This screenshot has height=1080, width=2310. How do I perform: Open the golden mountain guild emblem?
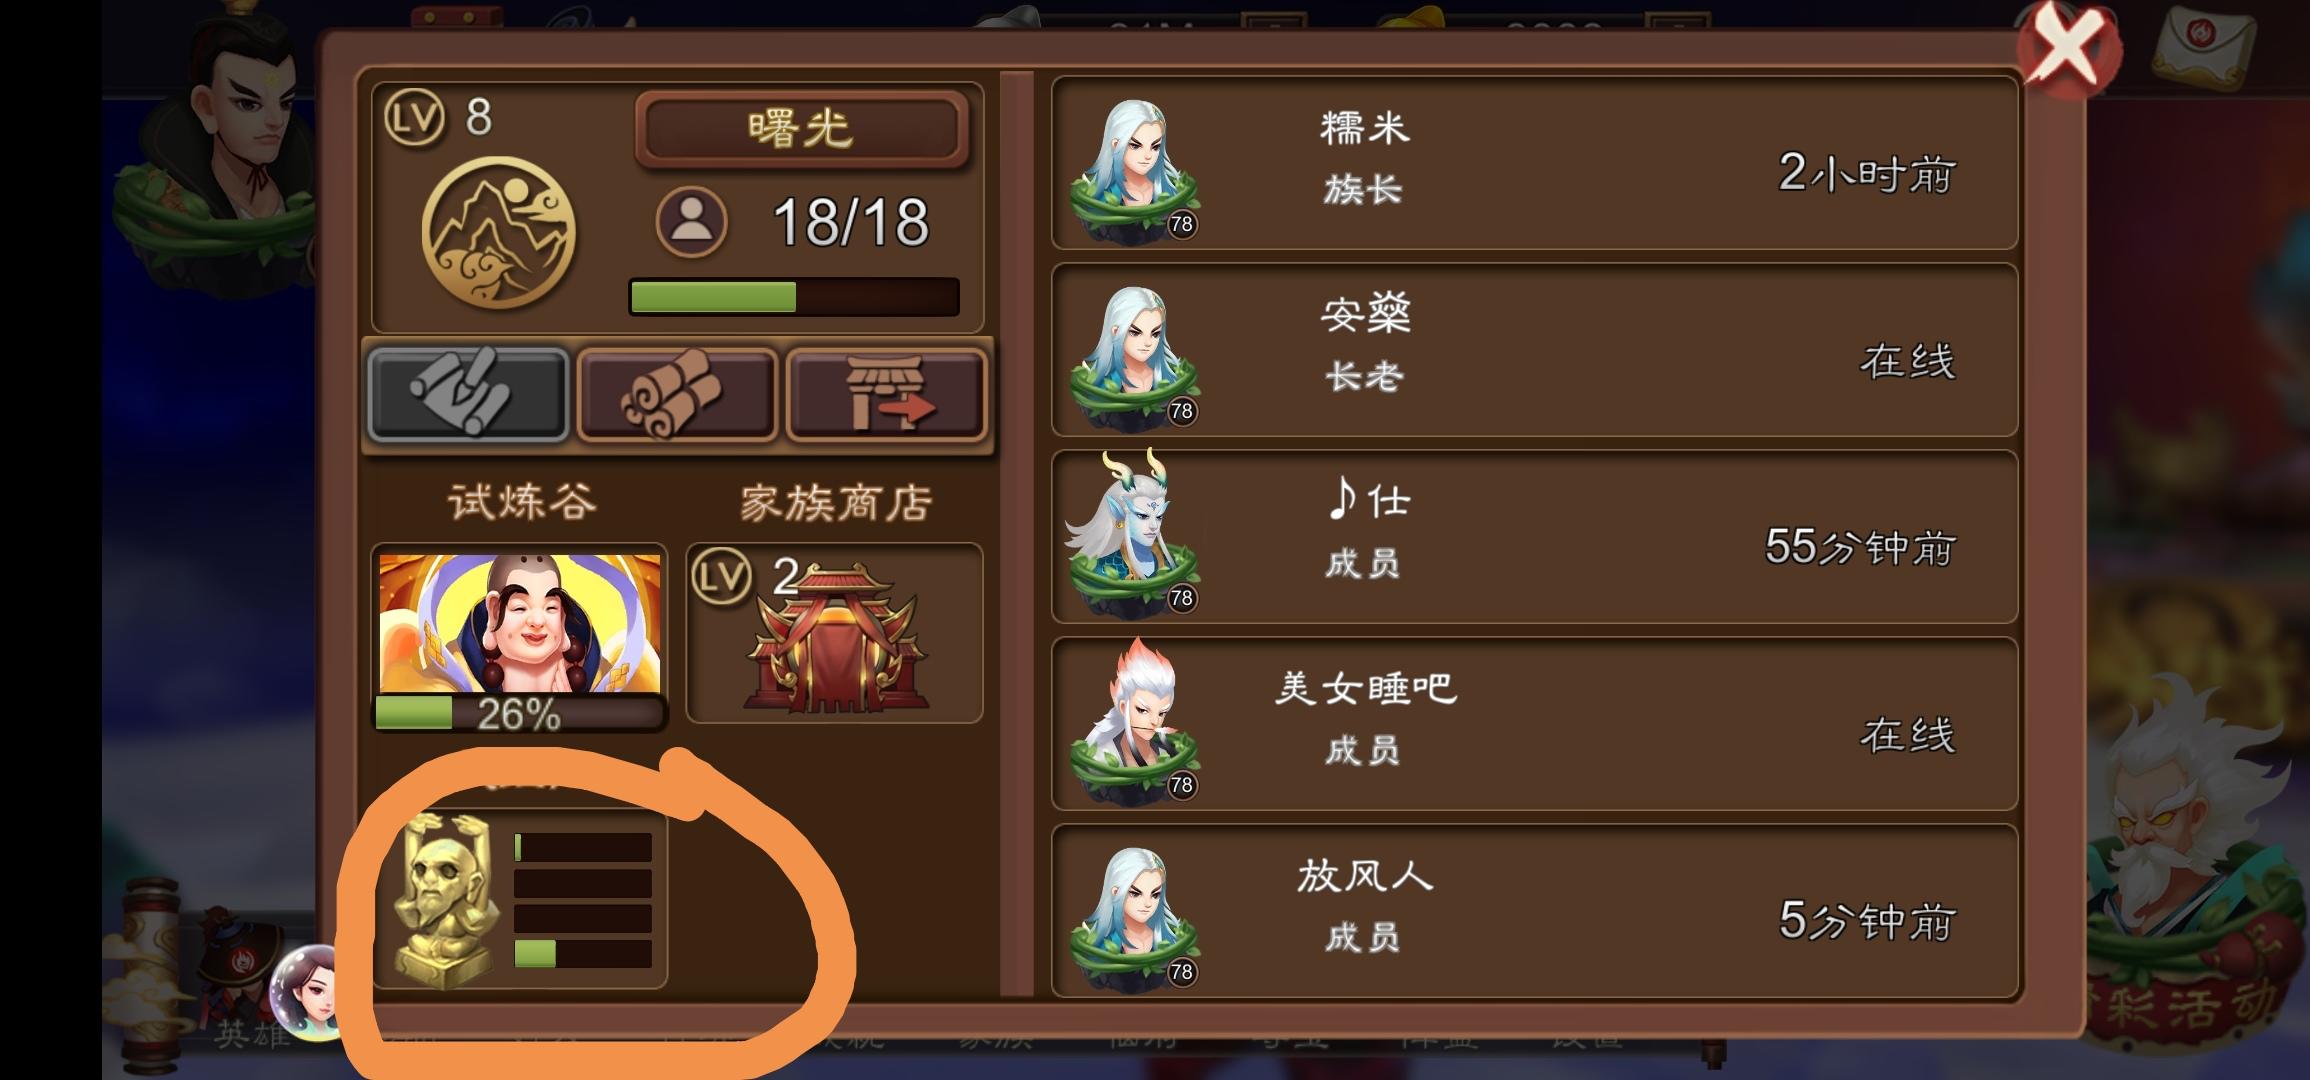[x=498, y=232]
